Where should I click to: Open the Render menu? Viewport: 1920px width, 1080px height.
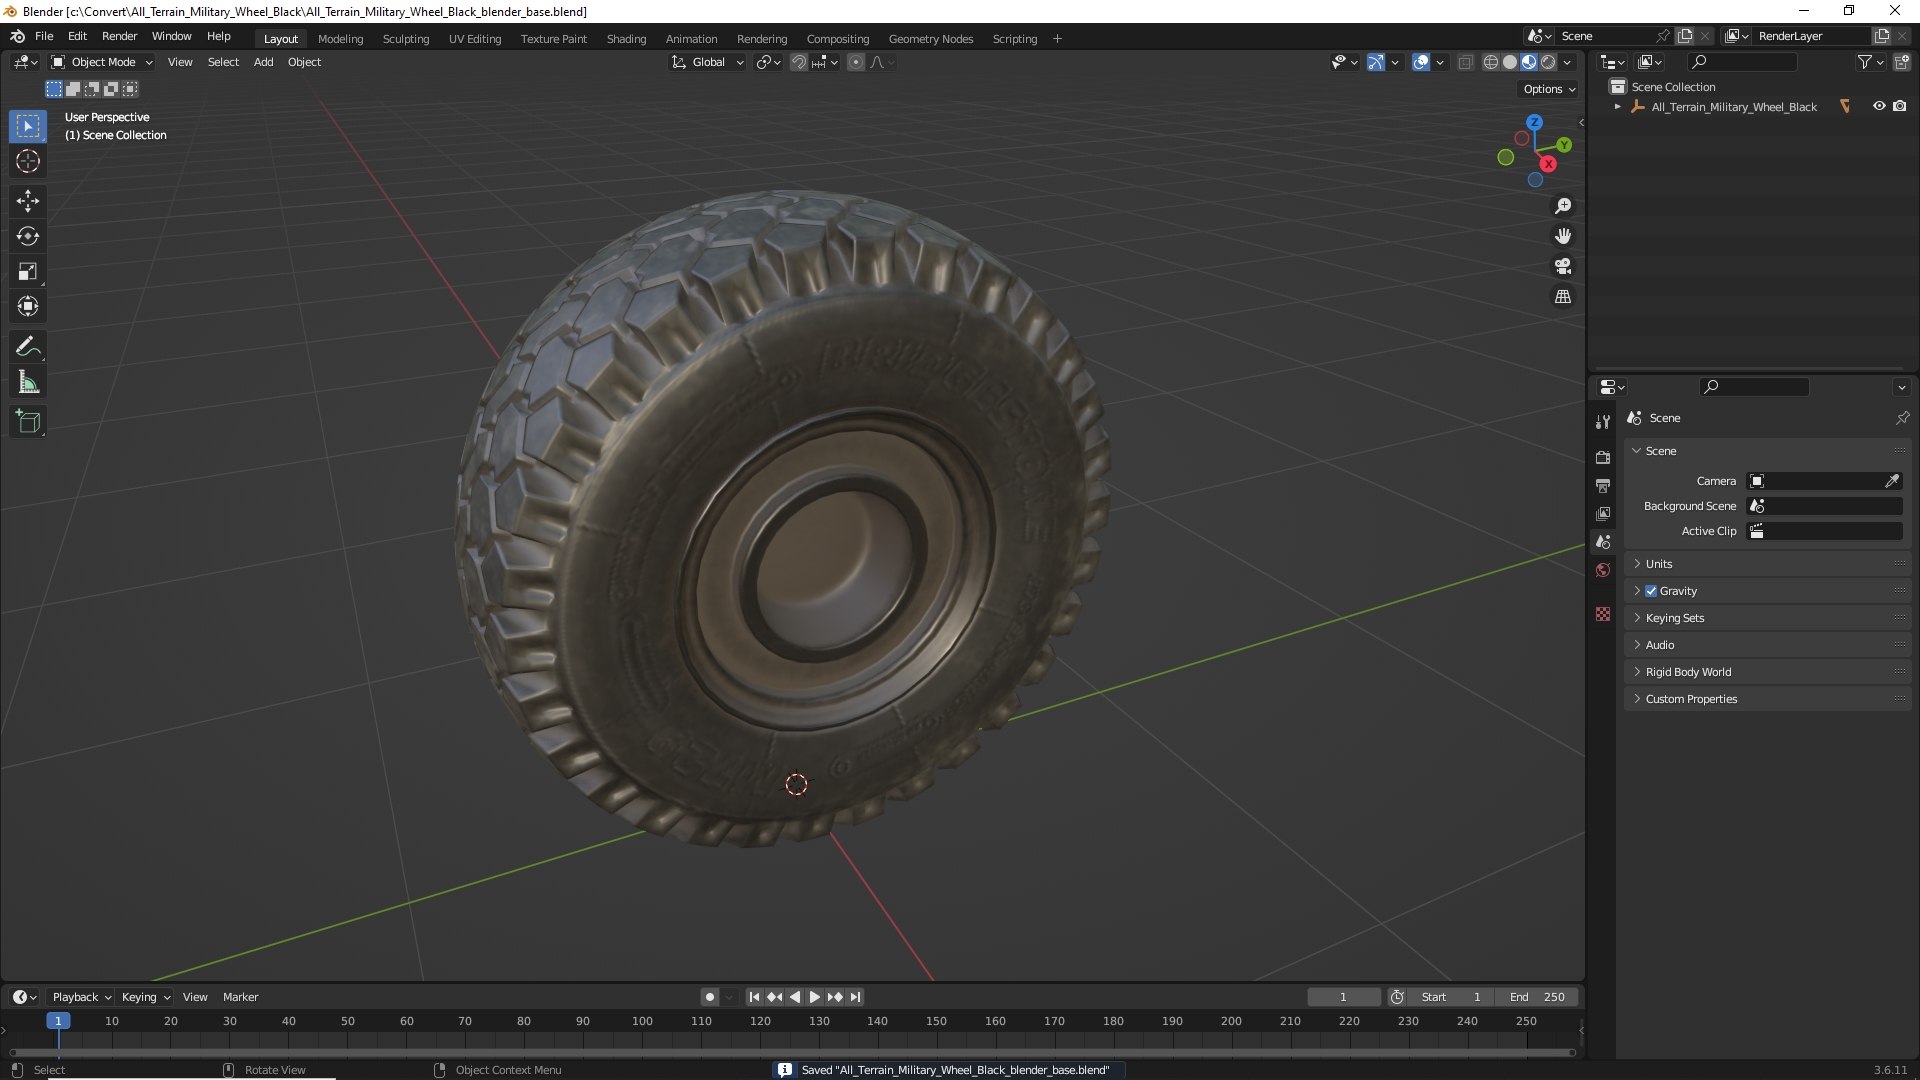point(119,36)
